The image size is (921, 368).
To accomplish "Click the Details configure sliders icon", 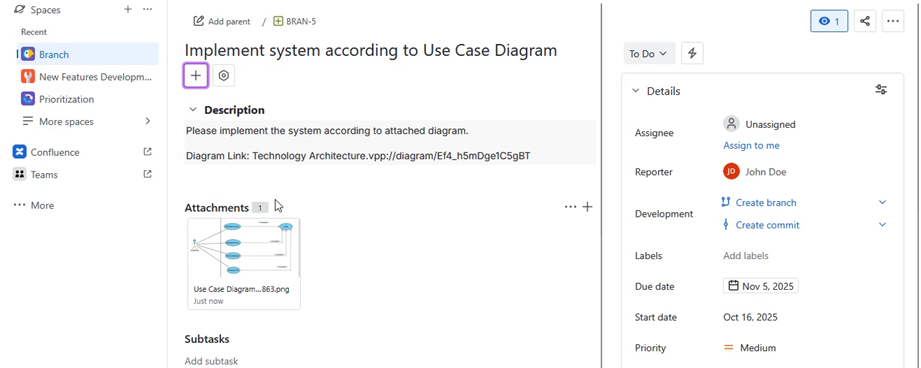I will tap(881, 90).
